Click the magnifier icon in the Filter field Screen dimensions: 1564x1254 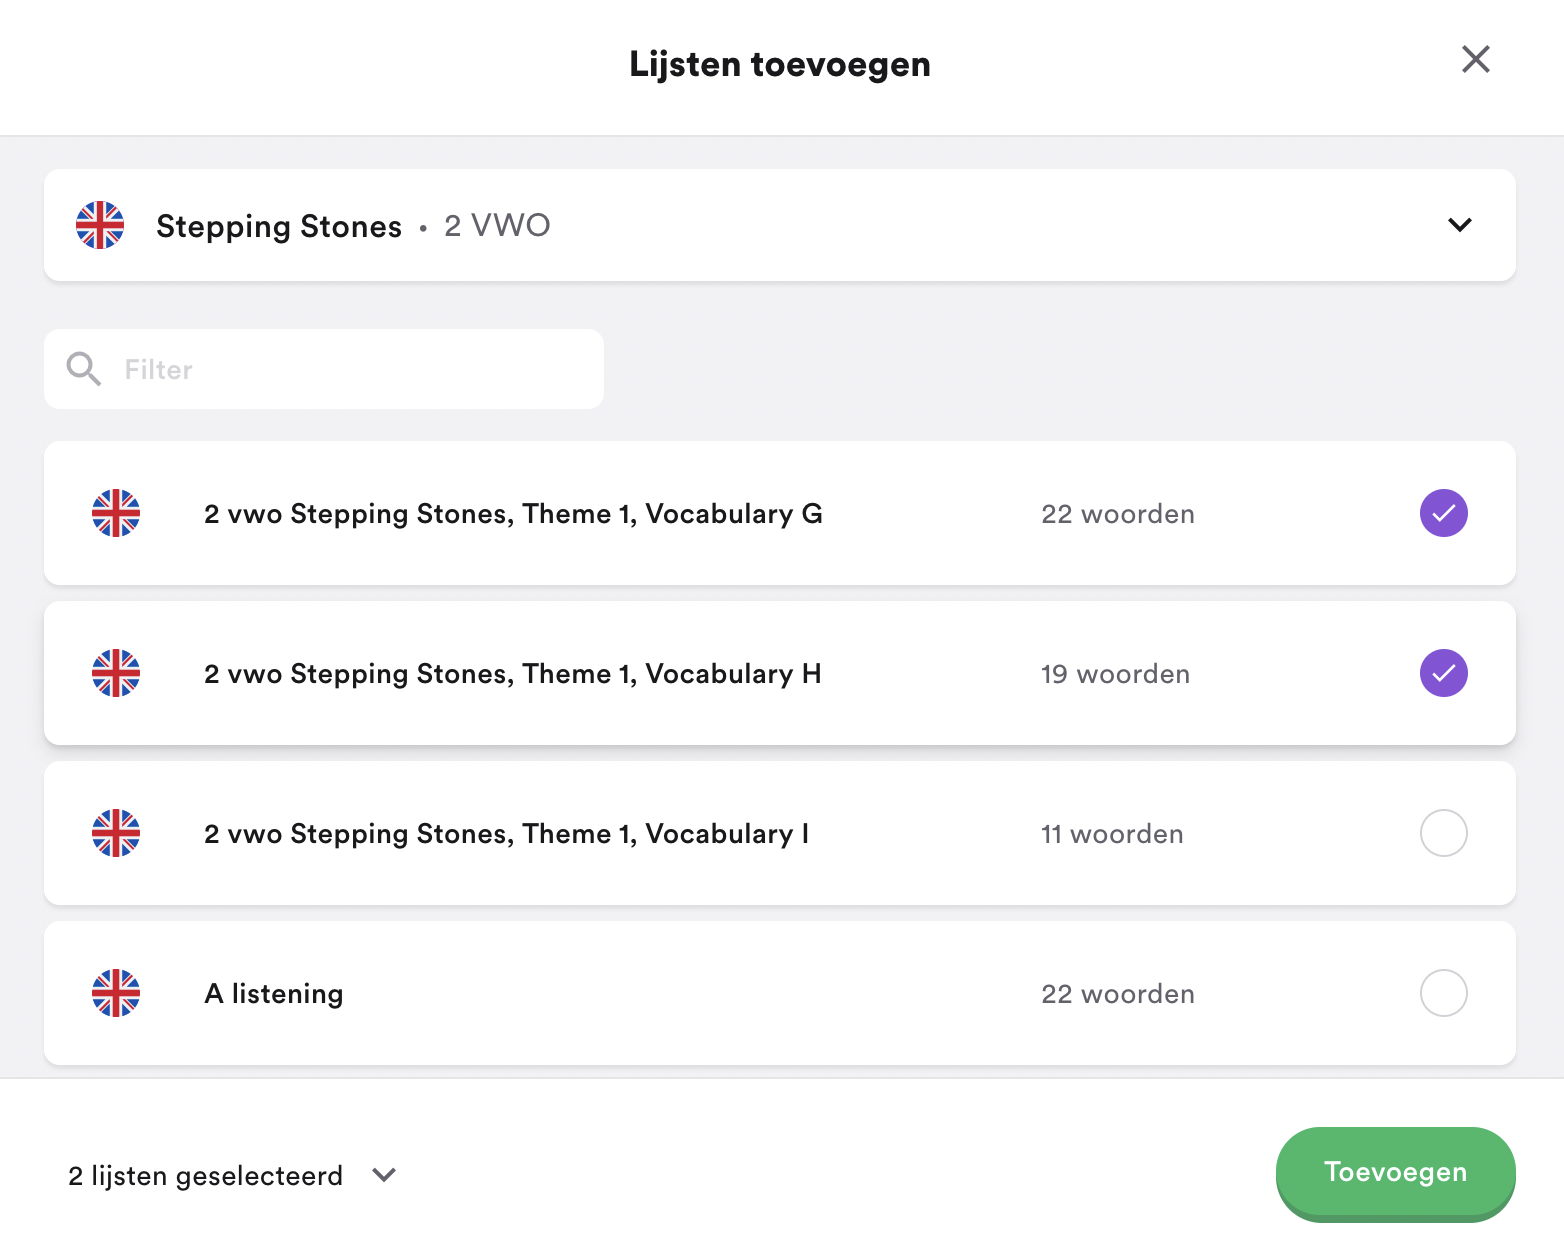(83, 368)
